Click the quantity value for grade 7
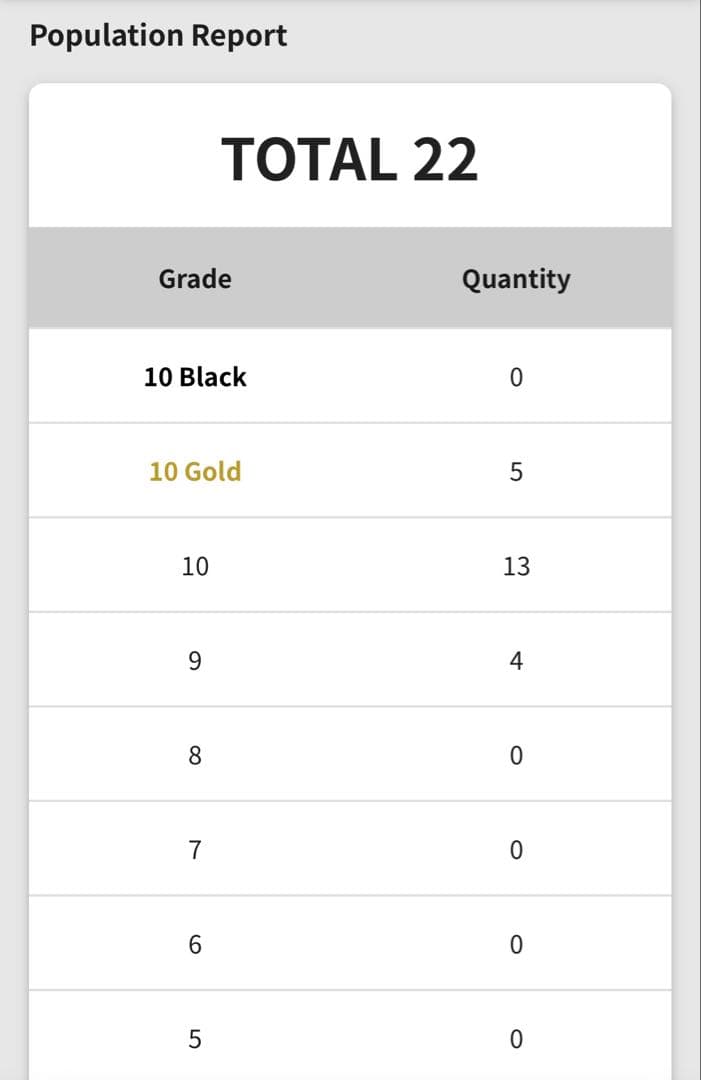Image resolution: width=701 pixels, height=1080 pixels. click(x=516, y=850)
